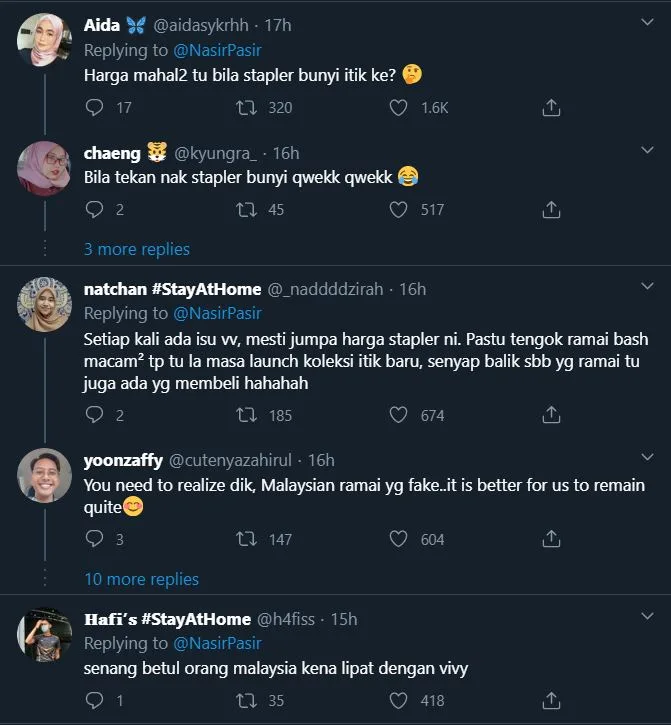The width and height of the screenshot is (671, 725).
Task: Open Aida's profile picture
Action: [43, 40]
